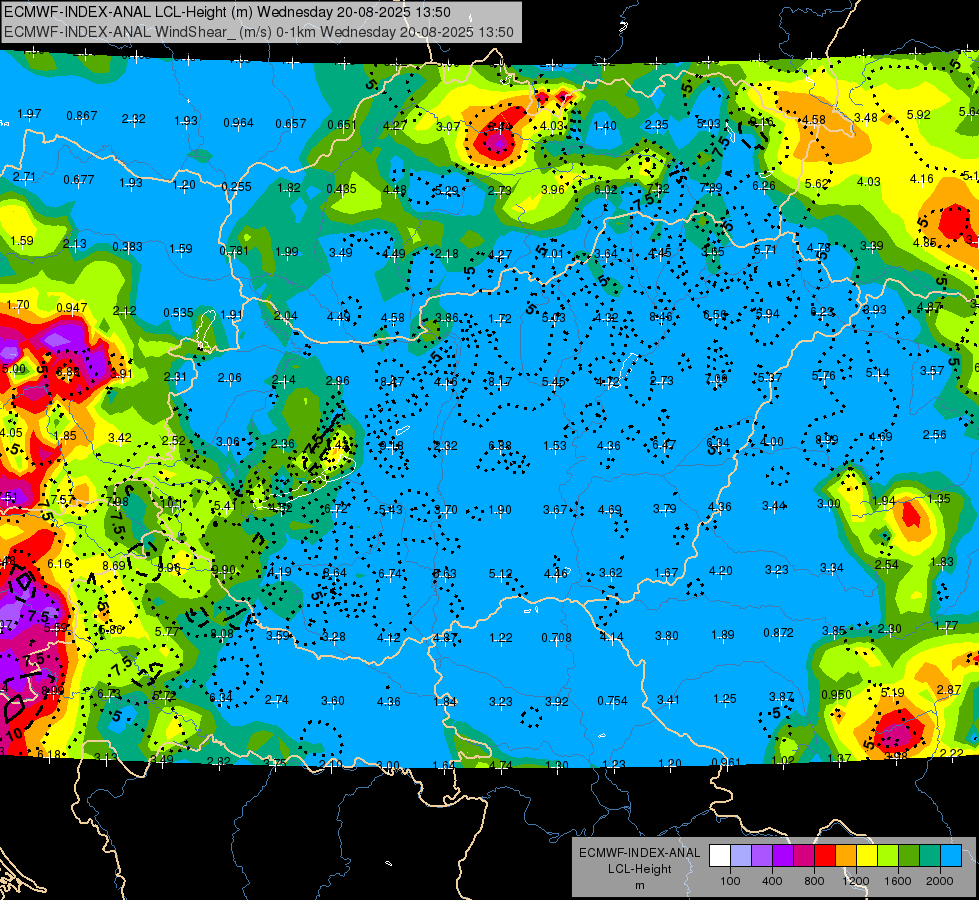Click the legend tick label '1600'
This screenshot has width=979, height=900.
coord(898,881)
